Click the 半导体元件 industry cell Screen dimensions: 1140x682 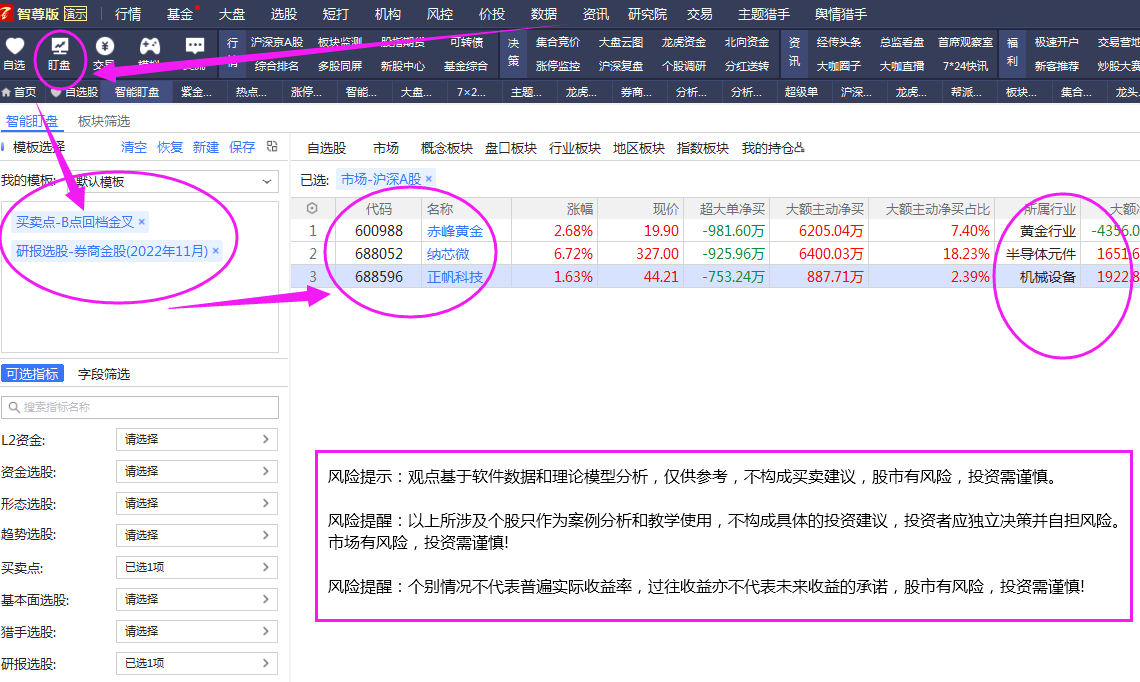[x=1041, y=254]
